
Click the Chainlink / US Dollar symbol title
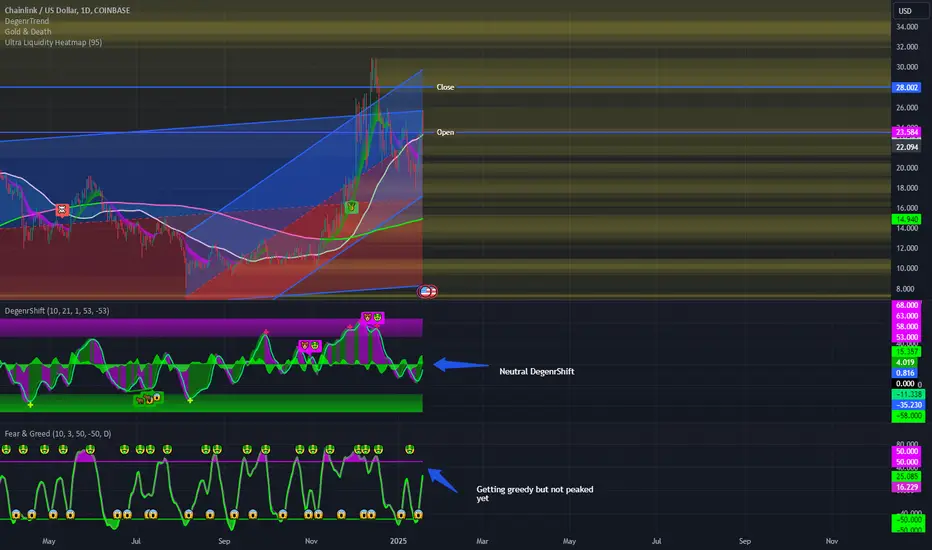coord(67,10)
